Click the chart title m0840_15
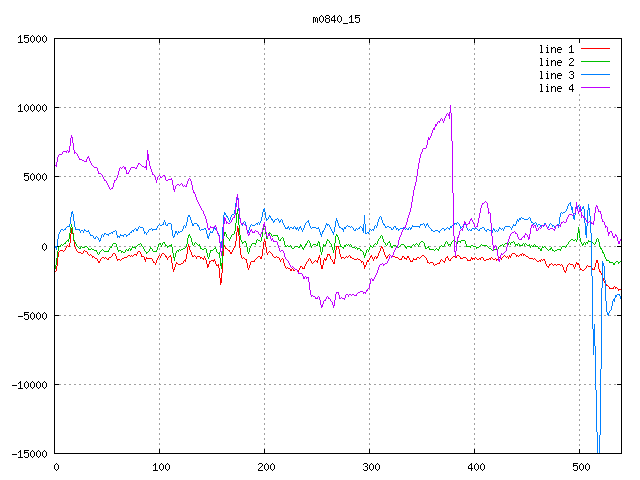This screenshot has height=480, width=640. 336,19
